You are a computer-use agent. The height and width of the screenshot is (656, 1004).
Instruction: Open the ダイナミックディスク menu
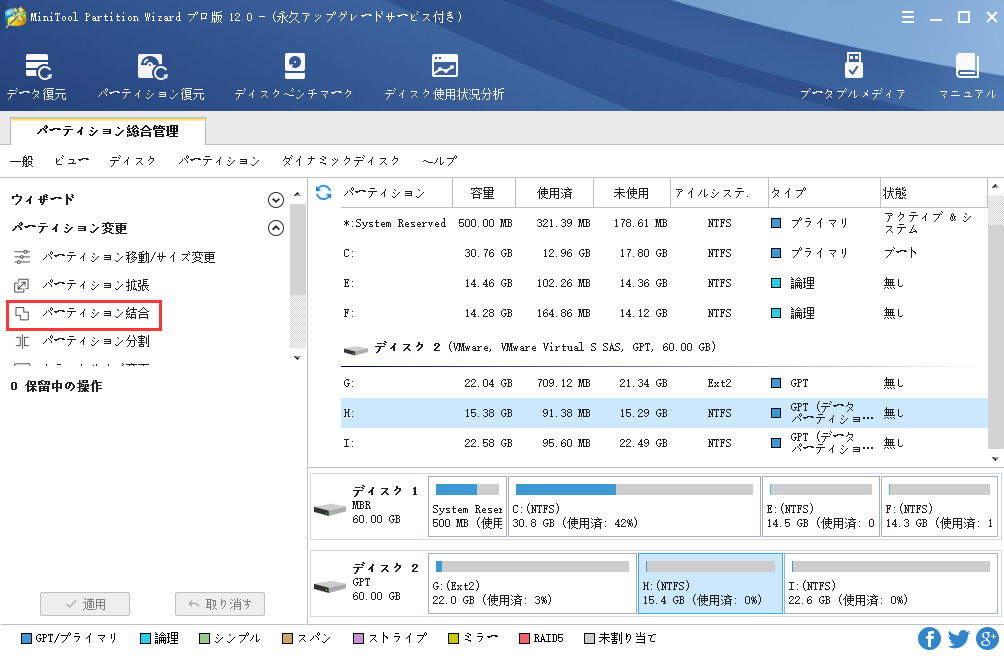click(x=341, y=161)
